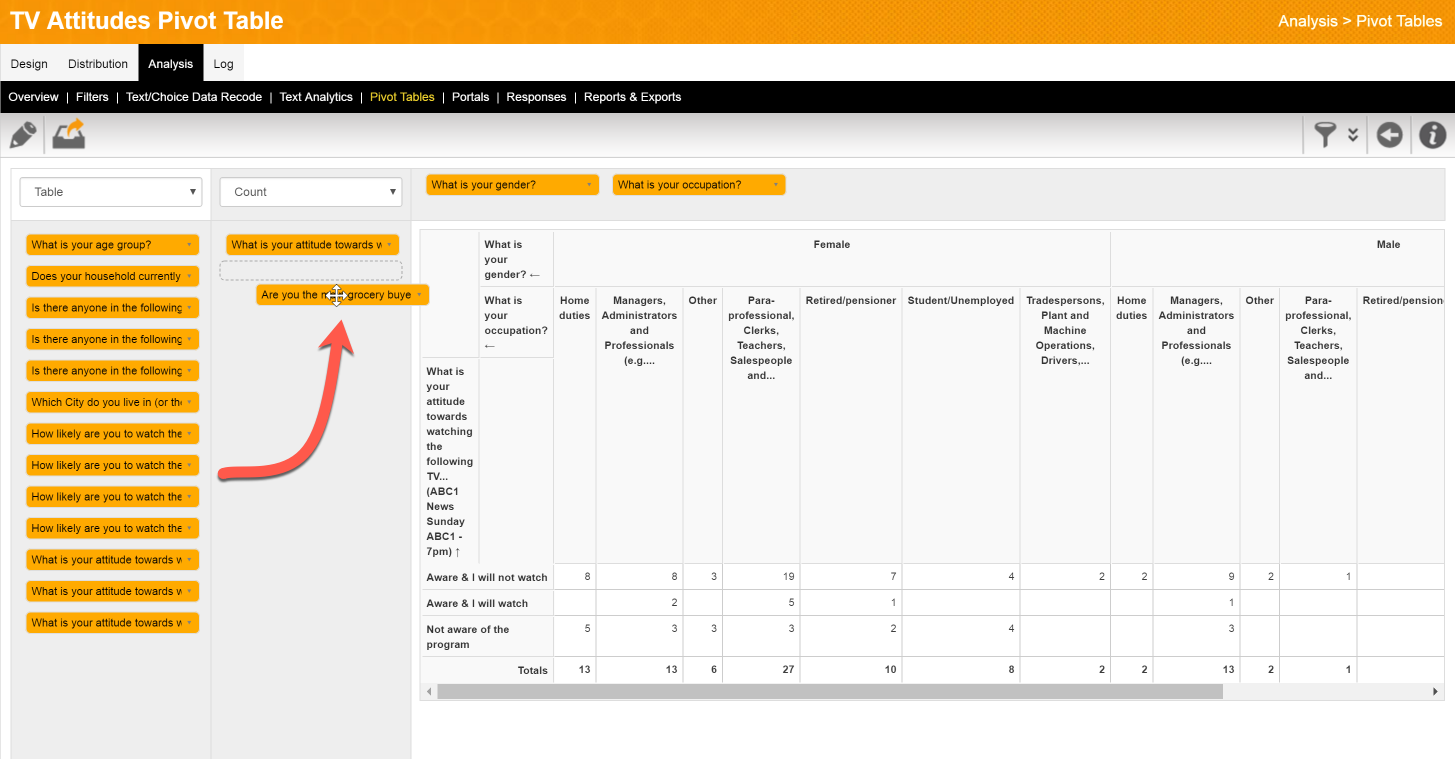Open the funnel filter icon
The height and width of the screenshot is (759, 1455).
[1325, 135]
